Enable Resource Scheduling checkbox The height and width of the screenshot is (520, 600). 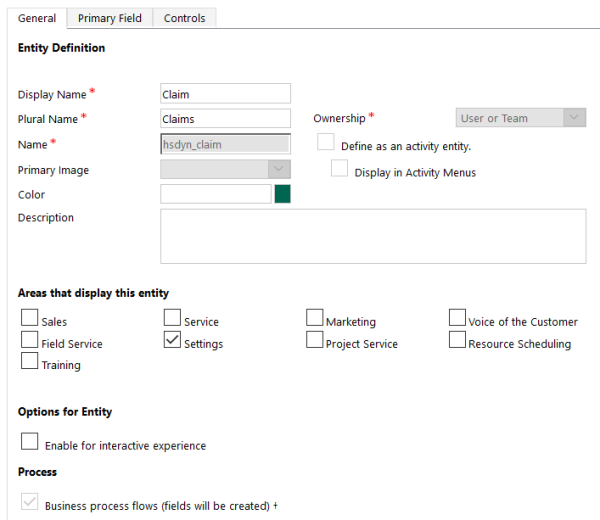[457, 339]
